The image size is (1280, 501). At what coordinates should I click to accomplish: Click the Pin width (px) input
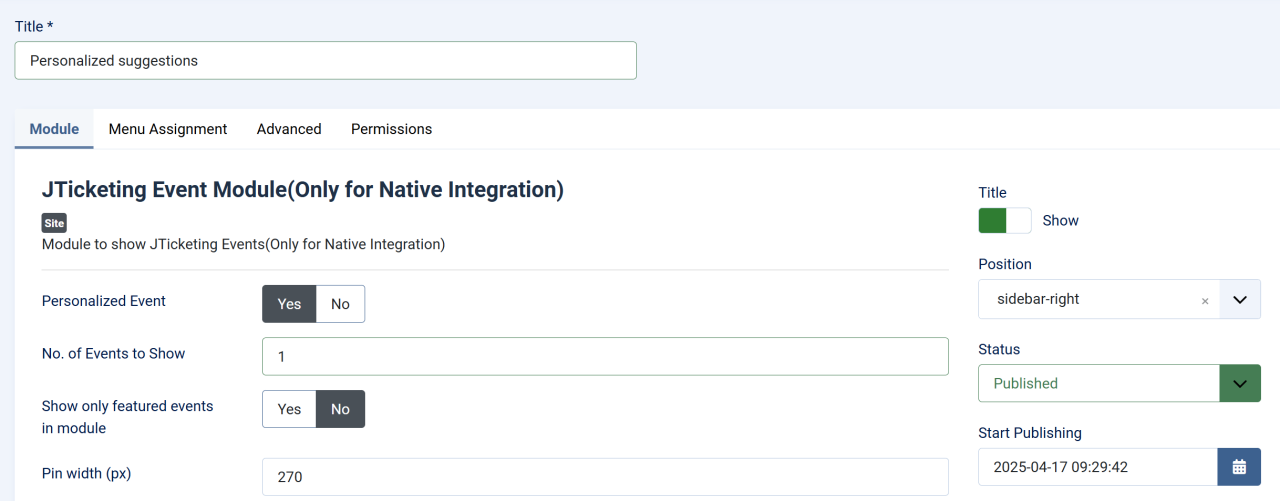coord(604,477)
